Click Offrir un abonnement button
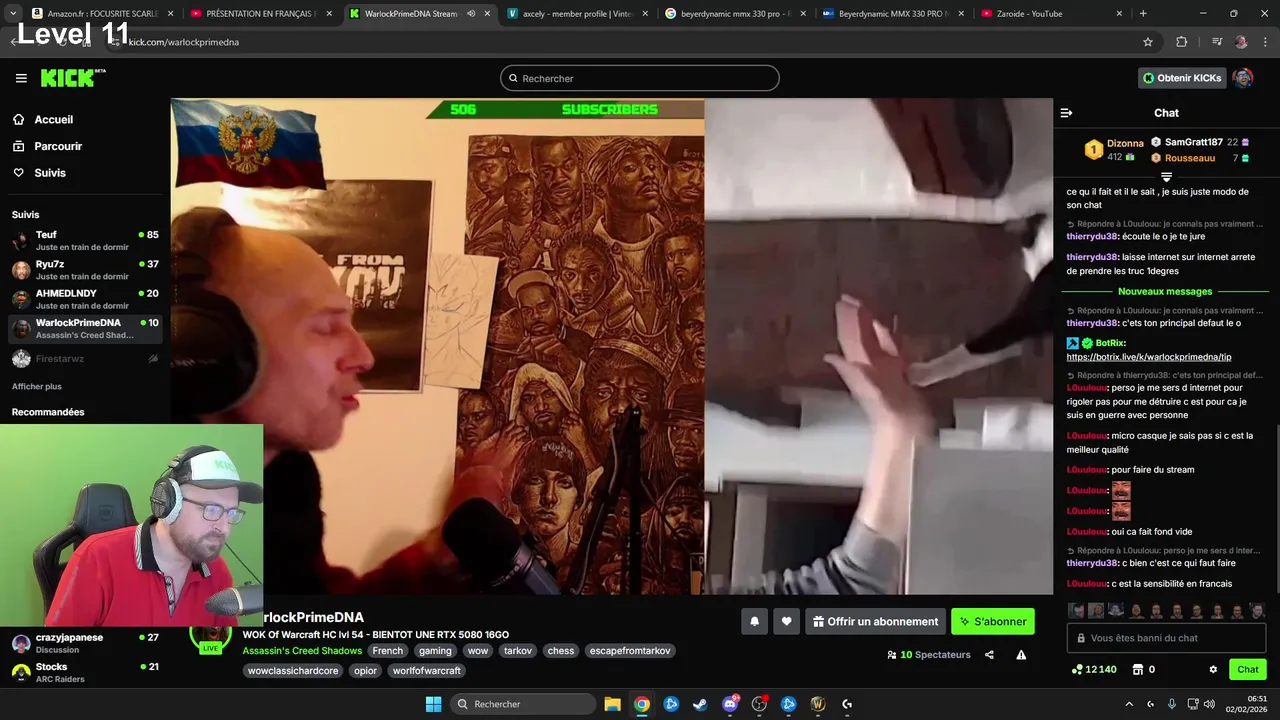 (875, 621)
